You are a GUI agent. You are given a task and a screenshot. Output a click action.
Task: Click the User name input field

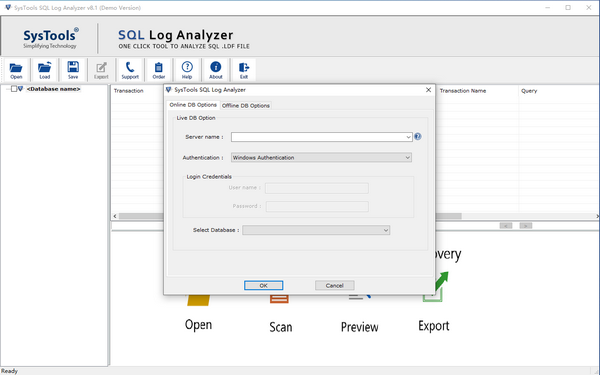[x=317, y=188]
